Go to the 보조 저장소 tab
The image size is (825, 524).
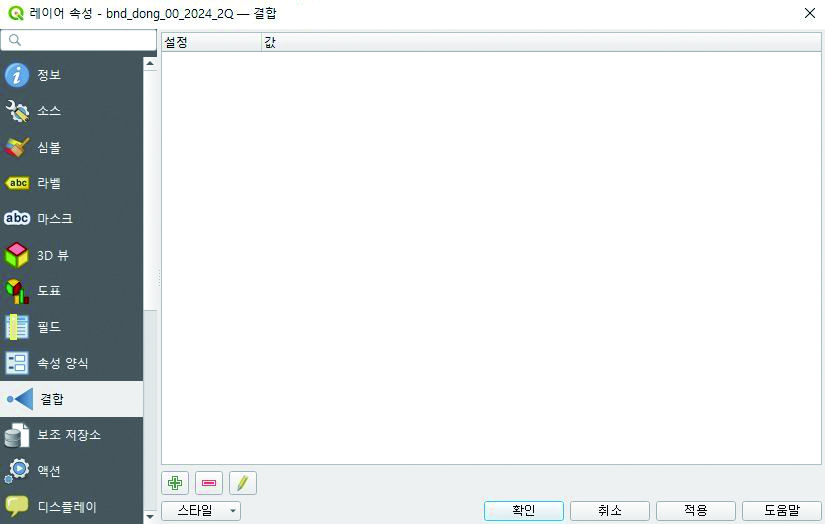[x=68, y=435]
